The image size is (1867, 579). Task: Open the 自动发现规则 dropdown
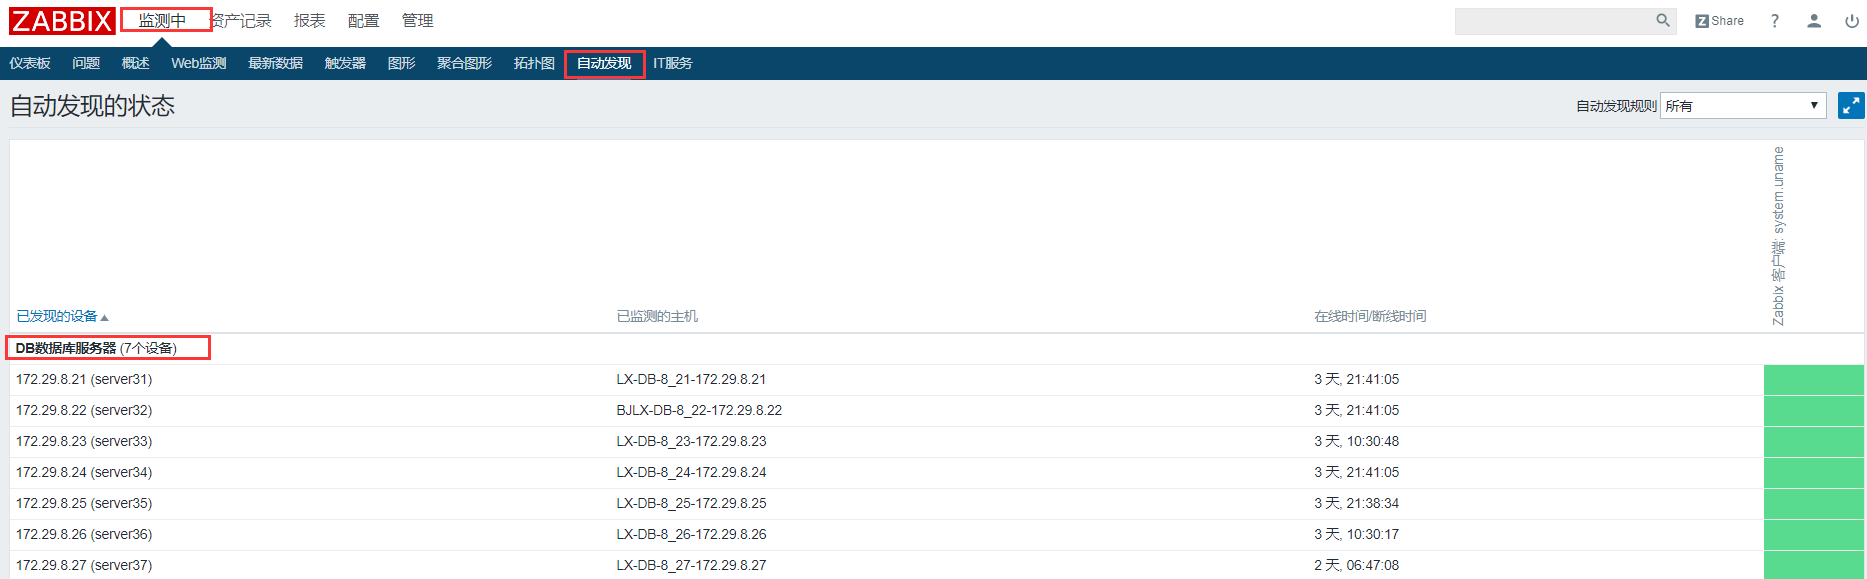(x=1743, y=106)
